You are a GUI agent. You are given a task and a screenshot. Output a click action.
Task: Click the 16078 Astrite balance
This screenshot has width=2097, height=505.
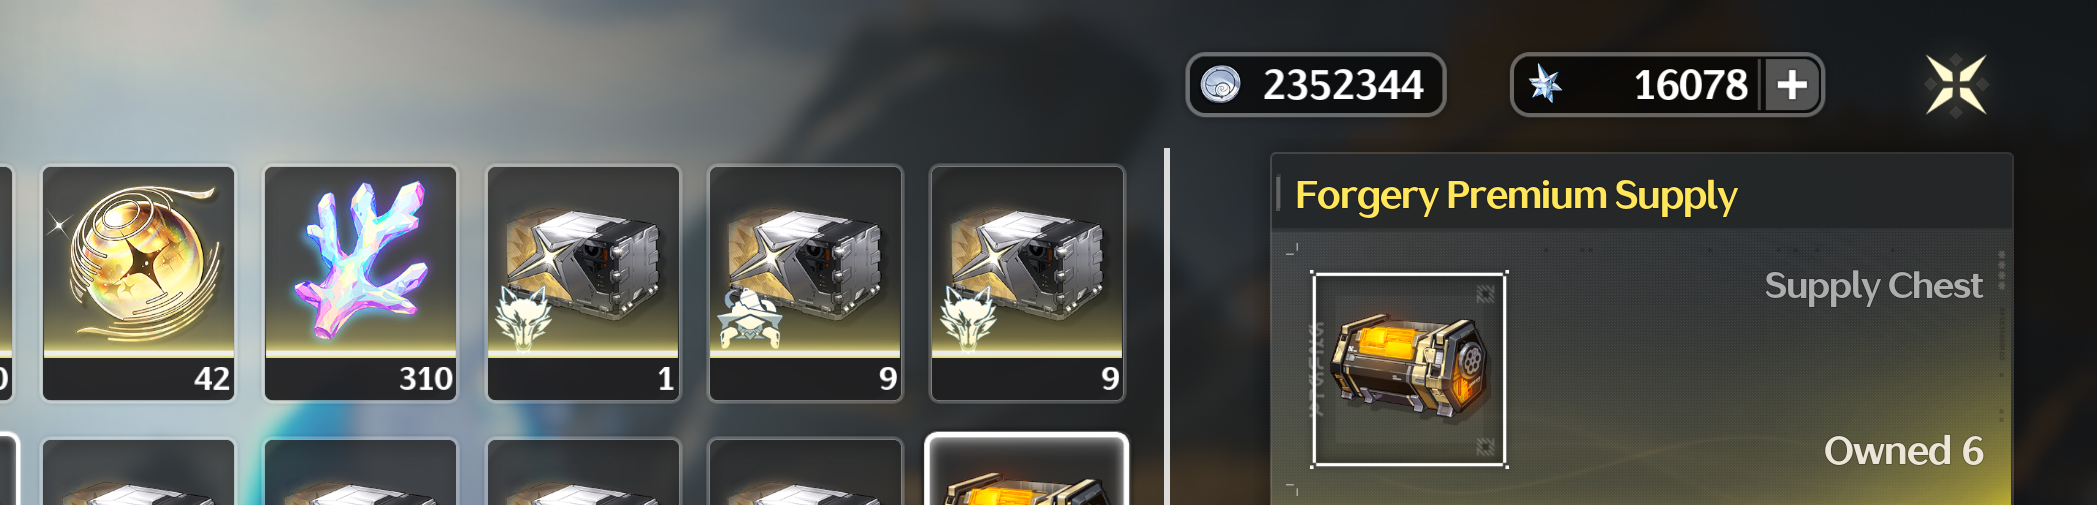pos(1690,85)
